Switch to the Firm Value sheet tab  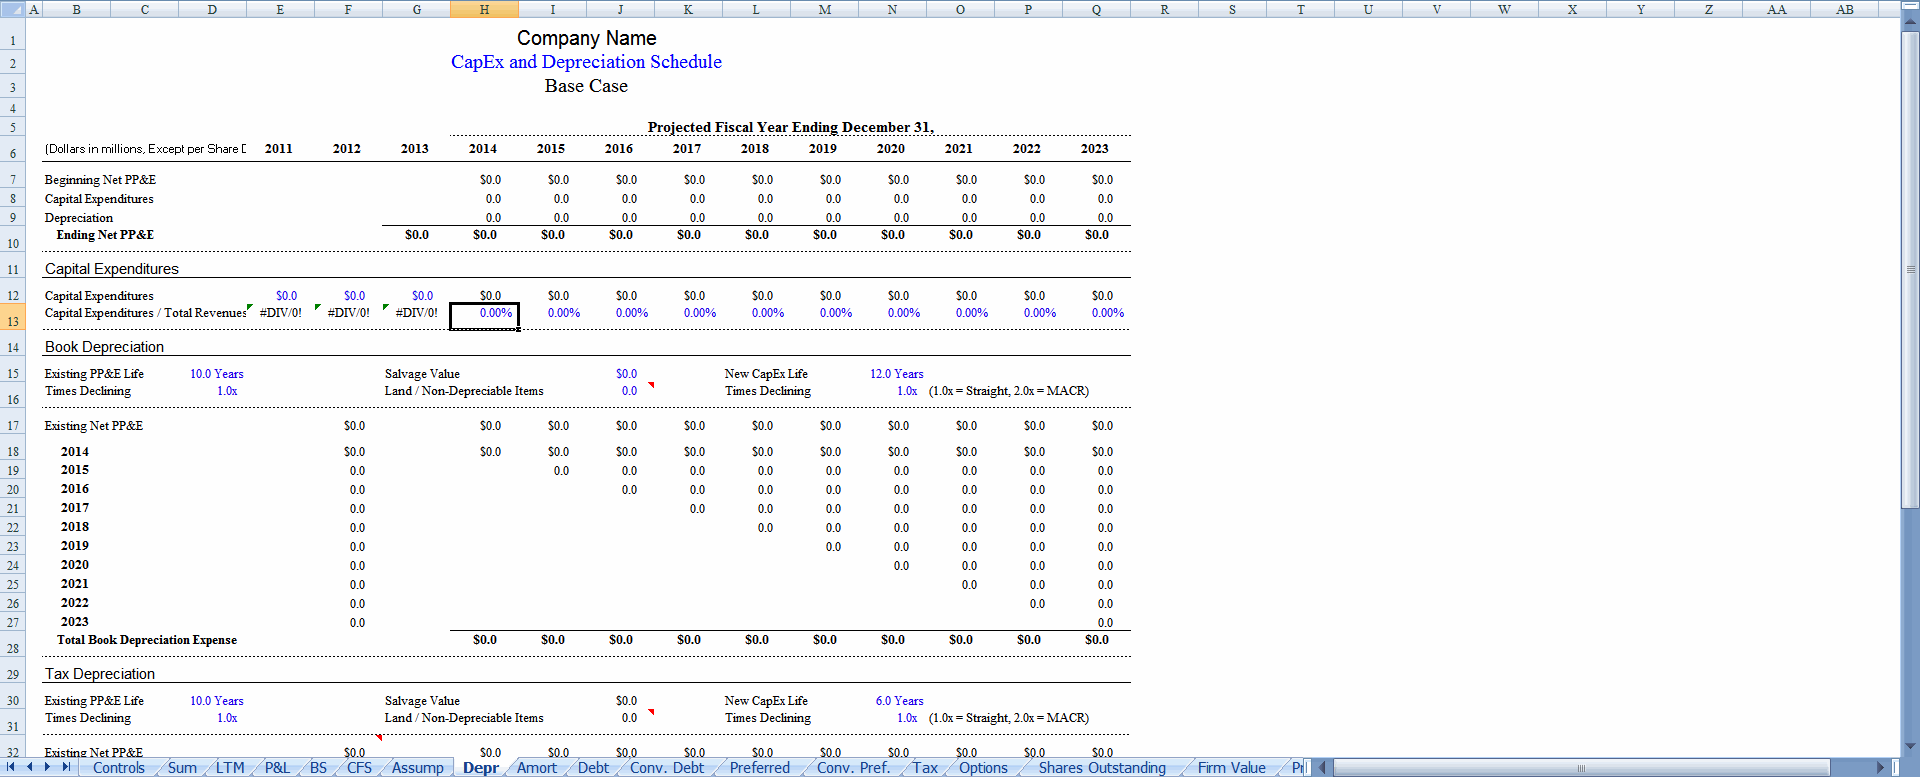tap(1232, 768)
